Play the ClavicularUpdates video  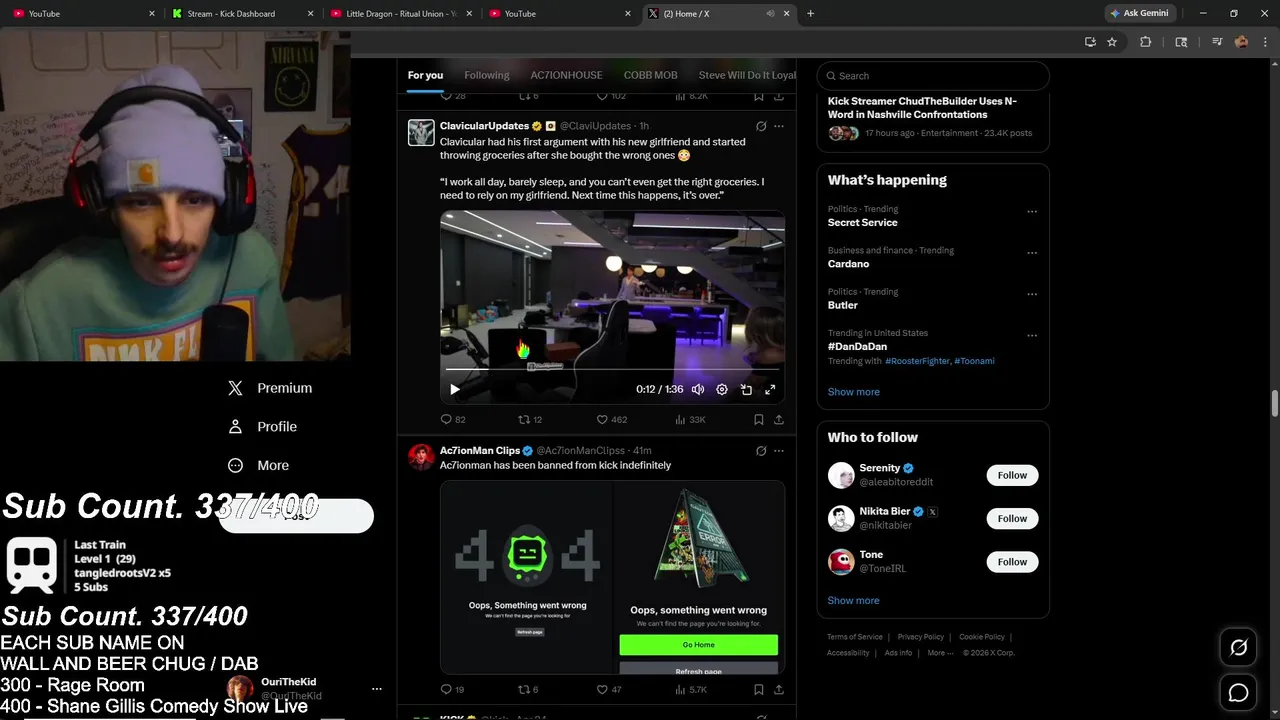click(x=454, y=389)
